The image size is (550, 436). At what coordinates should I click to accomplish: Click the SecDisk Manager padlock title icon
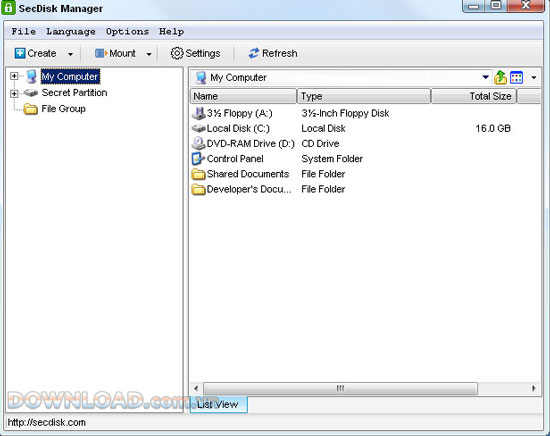[x=8, y=8]
